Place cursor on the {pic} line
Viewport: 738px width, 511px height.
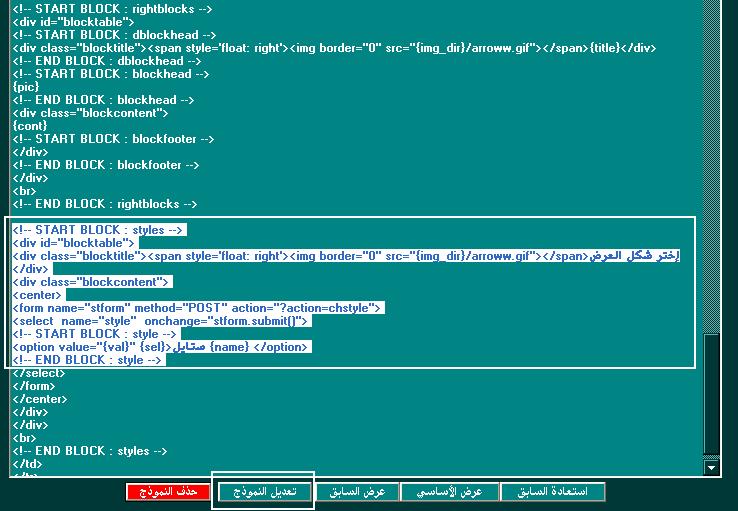click(x=26, y=87)
